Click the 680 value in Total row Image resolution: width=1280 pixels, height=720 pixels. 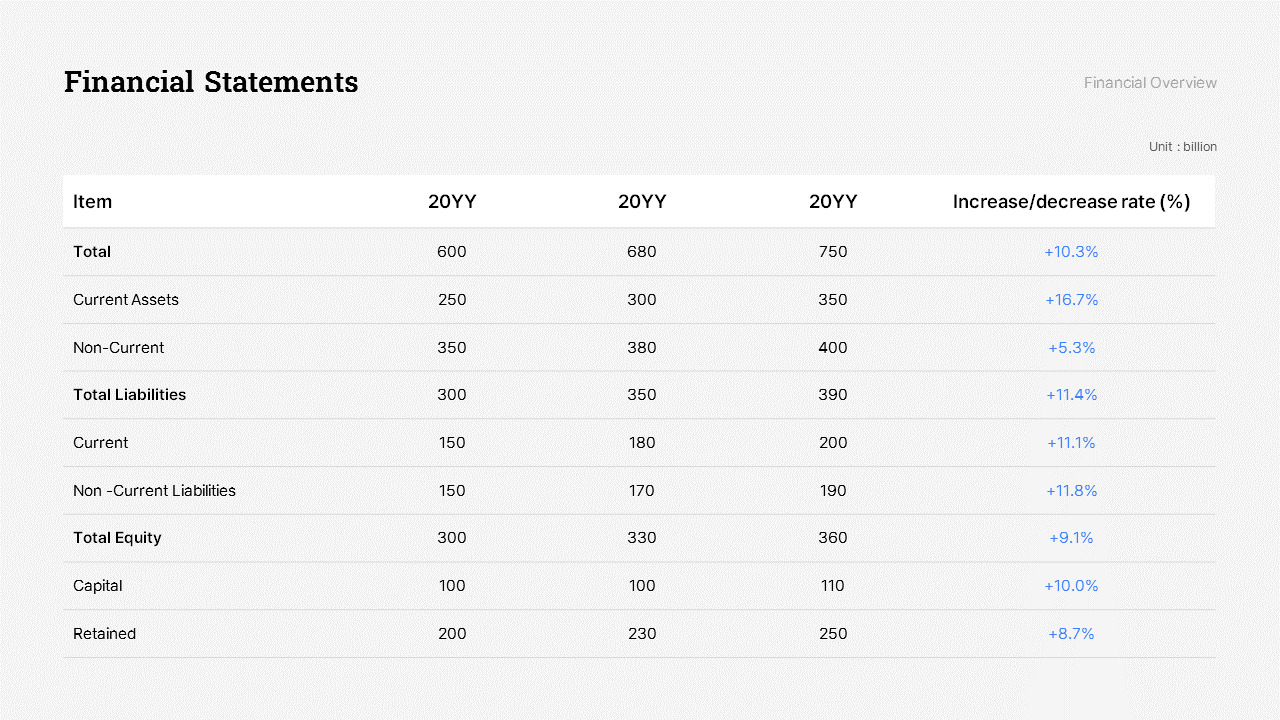pos(642,252)
